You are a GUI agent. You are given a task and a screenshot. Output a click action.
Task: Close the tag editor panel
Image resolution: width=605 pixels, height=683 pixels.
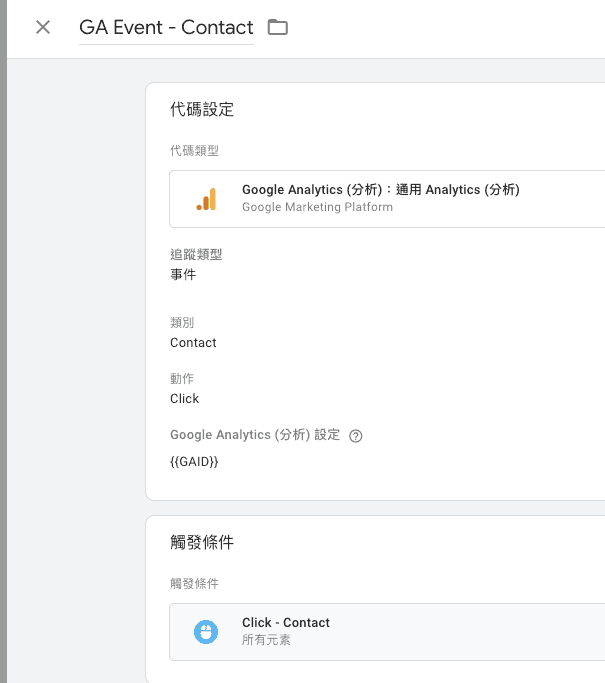[x=43, y=27]
